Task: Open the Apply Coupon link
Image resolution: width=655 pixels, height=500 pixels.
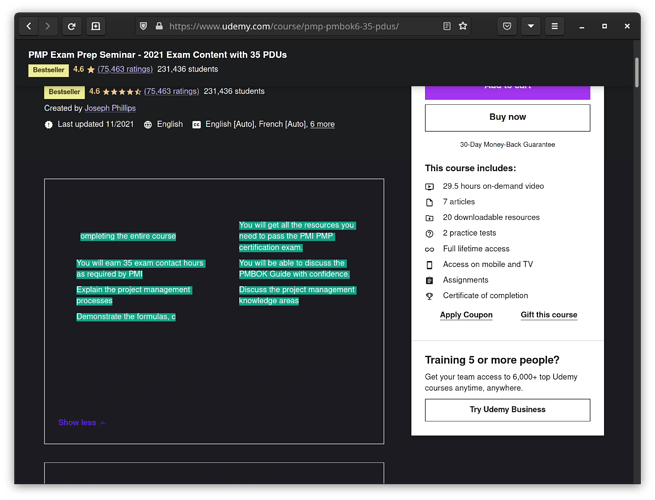Action: coord(466,315)
